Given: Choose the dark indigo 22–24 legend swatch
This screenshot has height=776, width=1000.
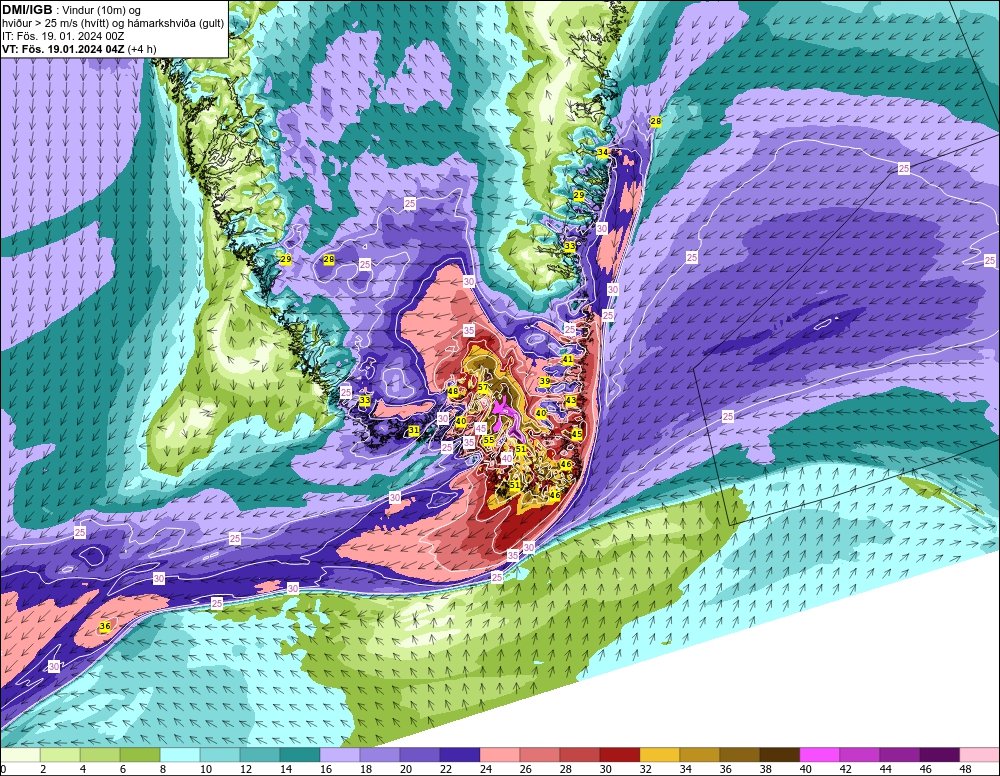Looking at the screenshot, I should point(460,755).
